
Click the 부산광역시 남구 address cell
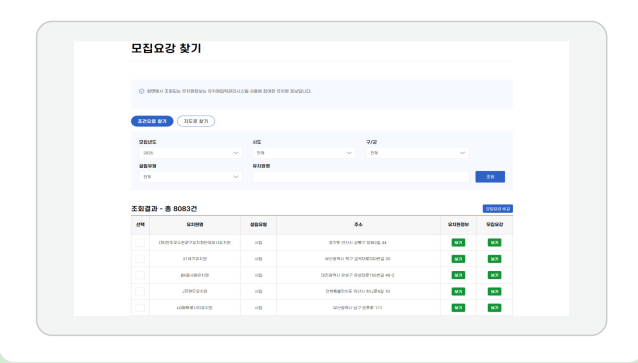(358, 308)
